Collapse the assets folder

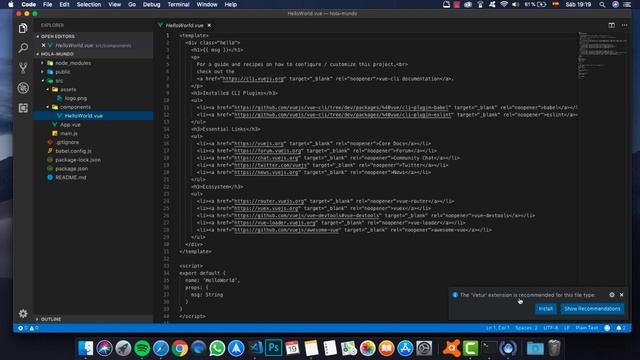[68, 89]
